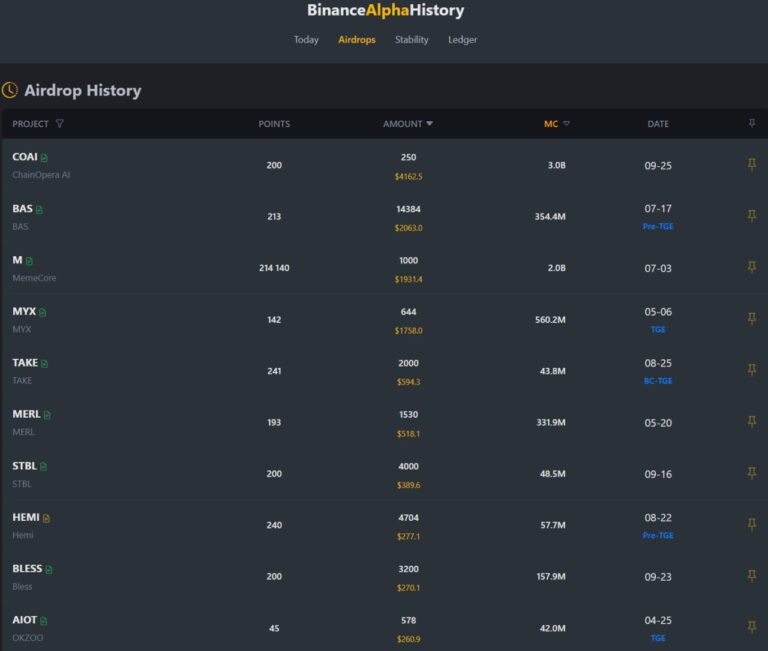Click the DATE column header

tap(658, 124)
